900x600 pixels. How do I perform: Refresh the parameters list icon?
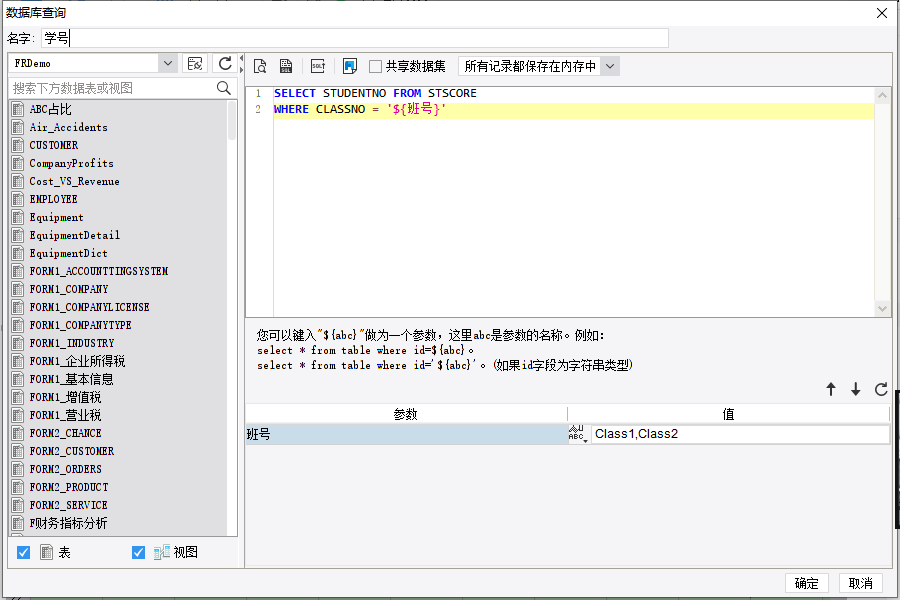coord(881,389)
